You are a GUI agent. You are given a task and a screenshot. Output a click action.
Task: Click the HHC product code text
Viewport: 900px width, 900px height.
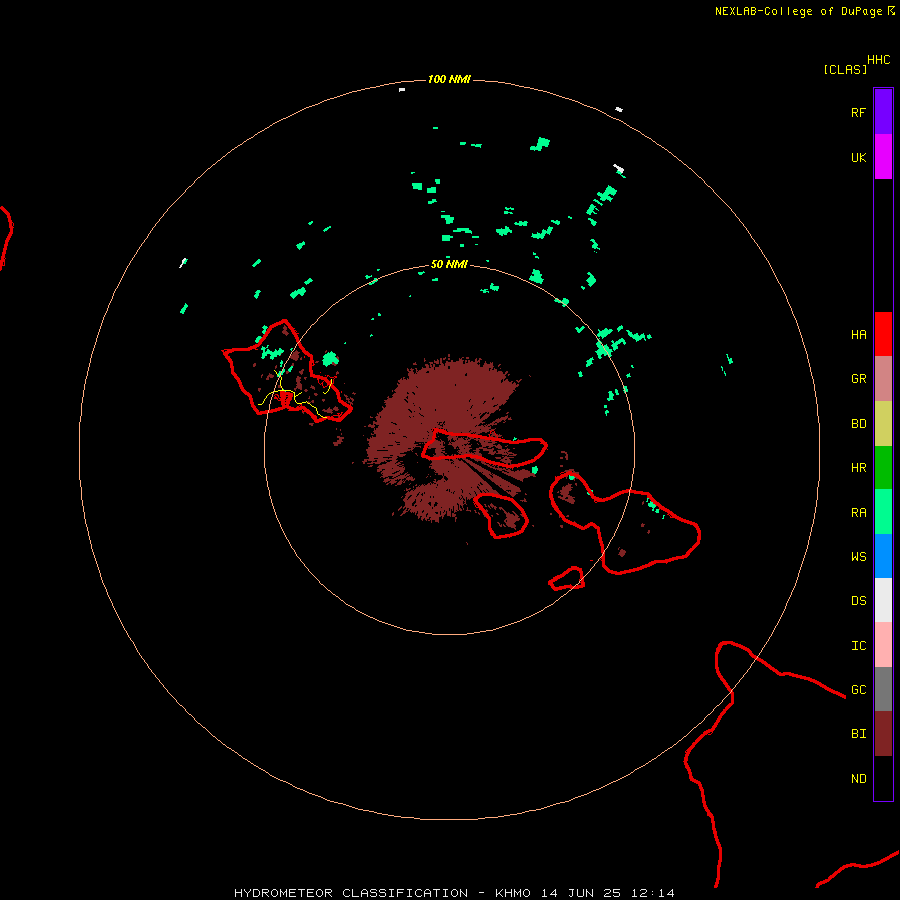point(878,59)
